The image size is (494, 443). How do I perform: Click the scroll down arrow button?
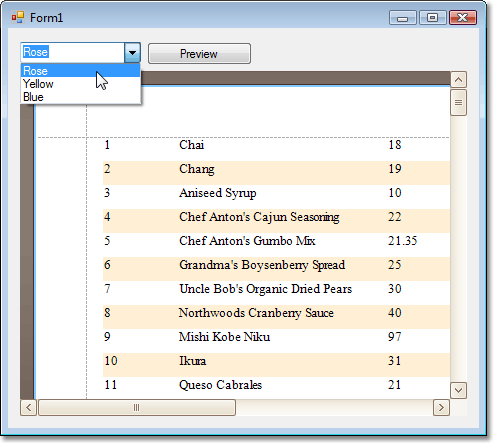(458, 390)
